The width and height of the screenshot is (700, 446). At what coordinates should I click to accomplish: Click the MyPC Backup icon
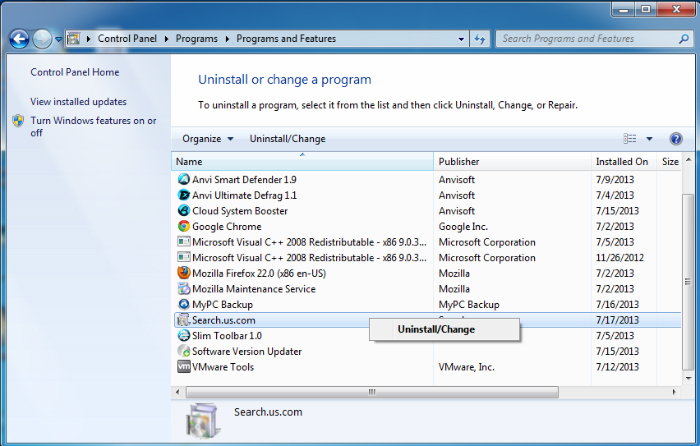(x=183, y=304)
